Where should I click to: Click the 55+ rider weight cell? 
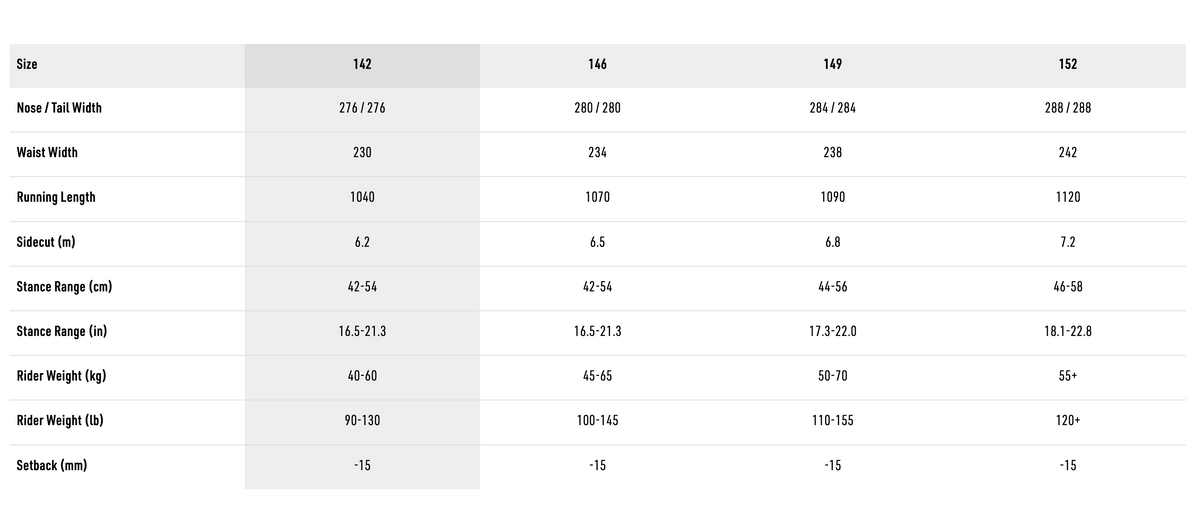coord(1068,376)
